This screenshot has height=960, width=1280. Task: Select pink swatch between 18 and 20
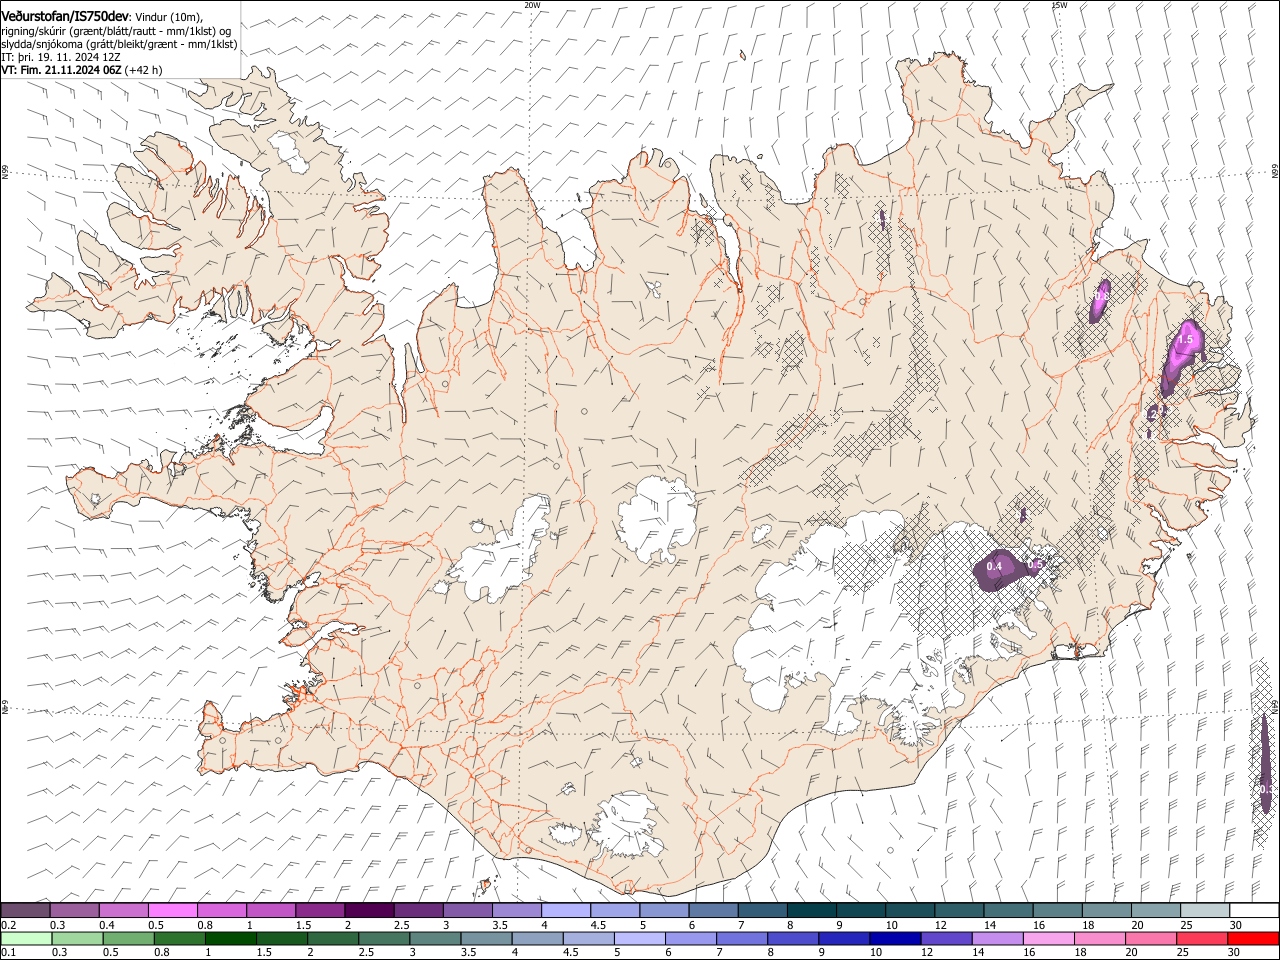point(1100,939)
